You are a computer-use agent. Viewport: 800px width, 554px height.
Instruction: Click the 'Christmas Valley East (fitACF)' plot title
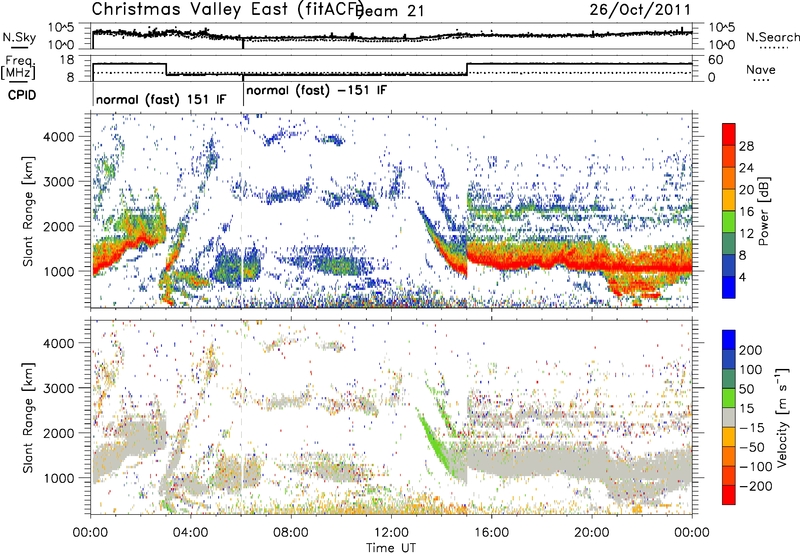click(228, 10)
